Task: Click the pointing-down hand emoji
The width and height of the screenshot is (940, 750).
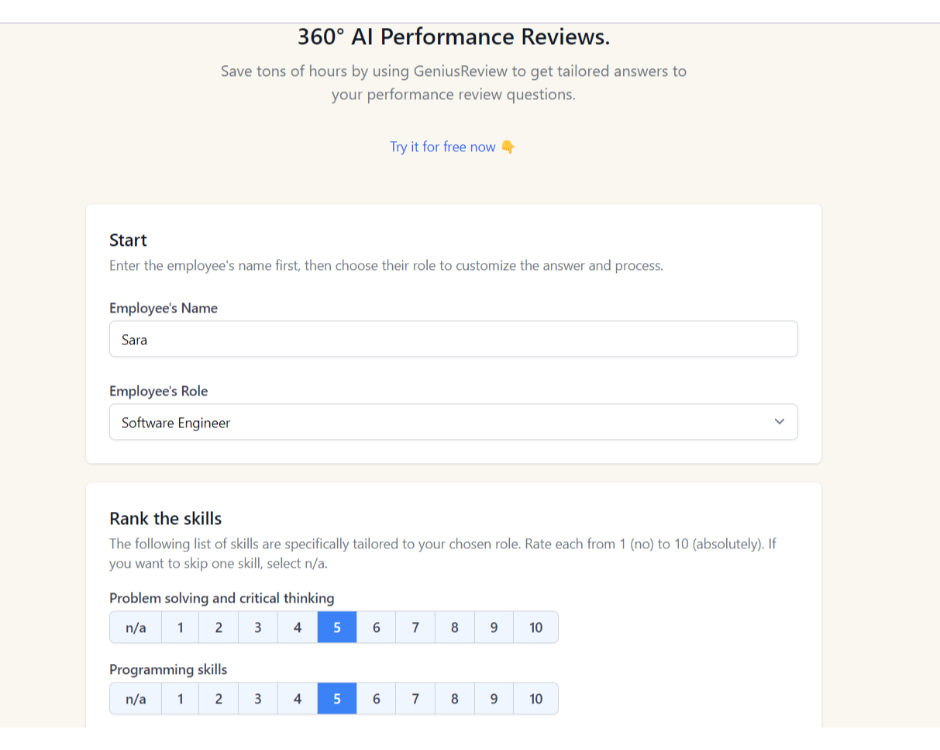Action: [508, 147]
